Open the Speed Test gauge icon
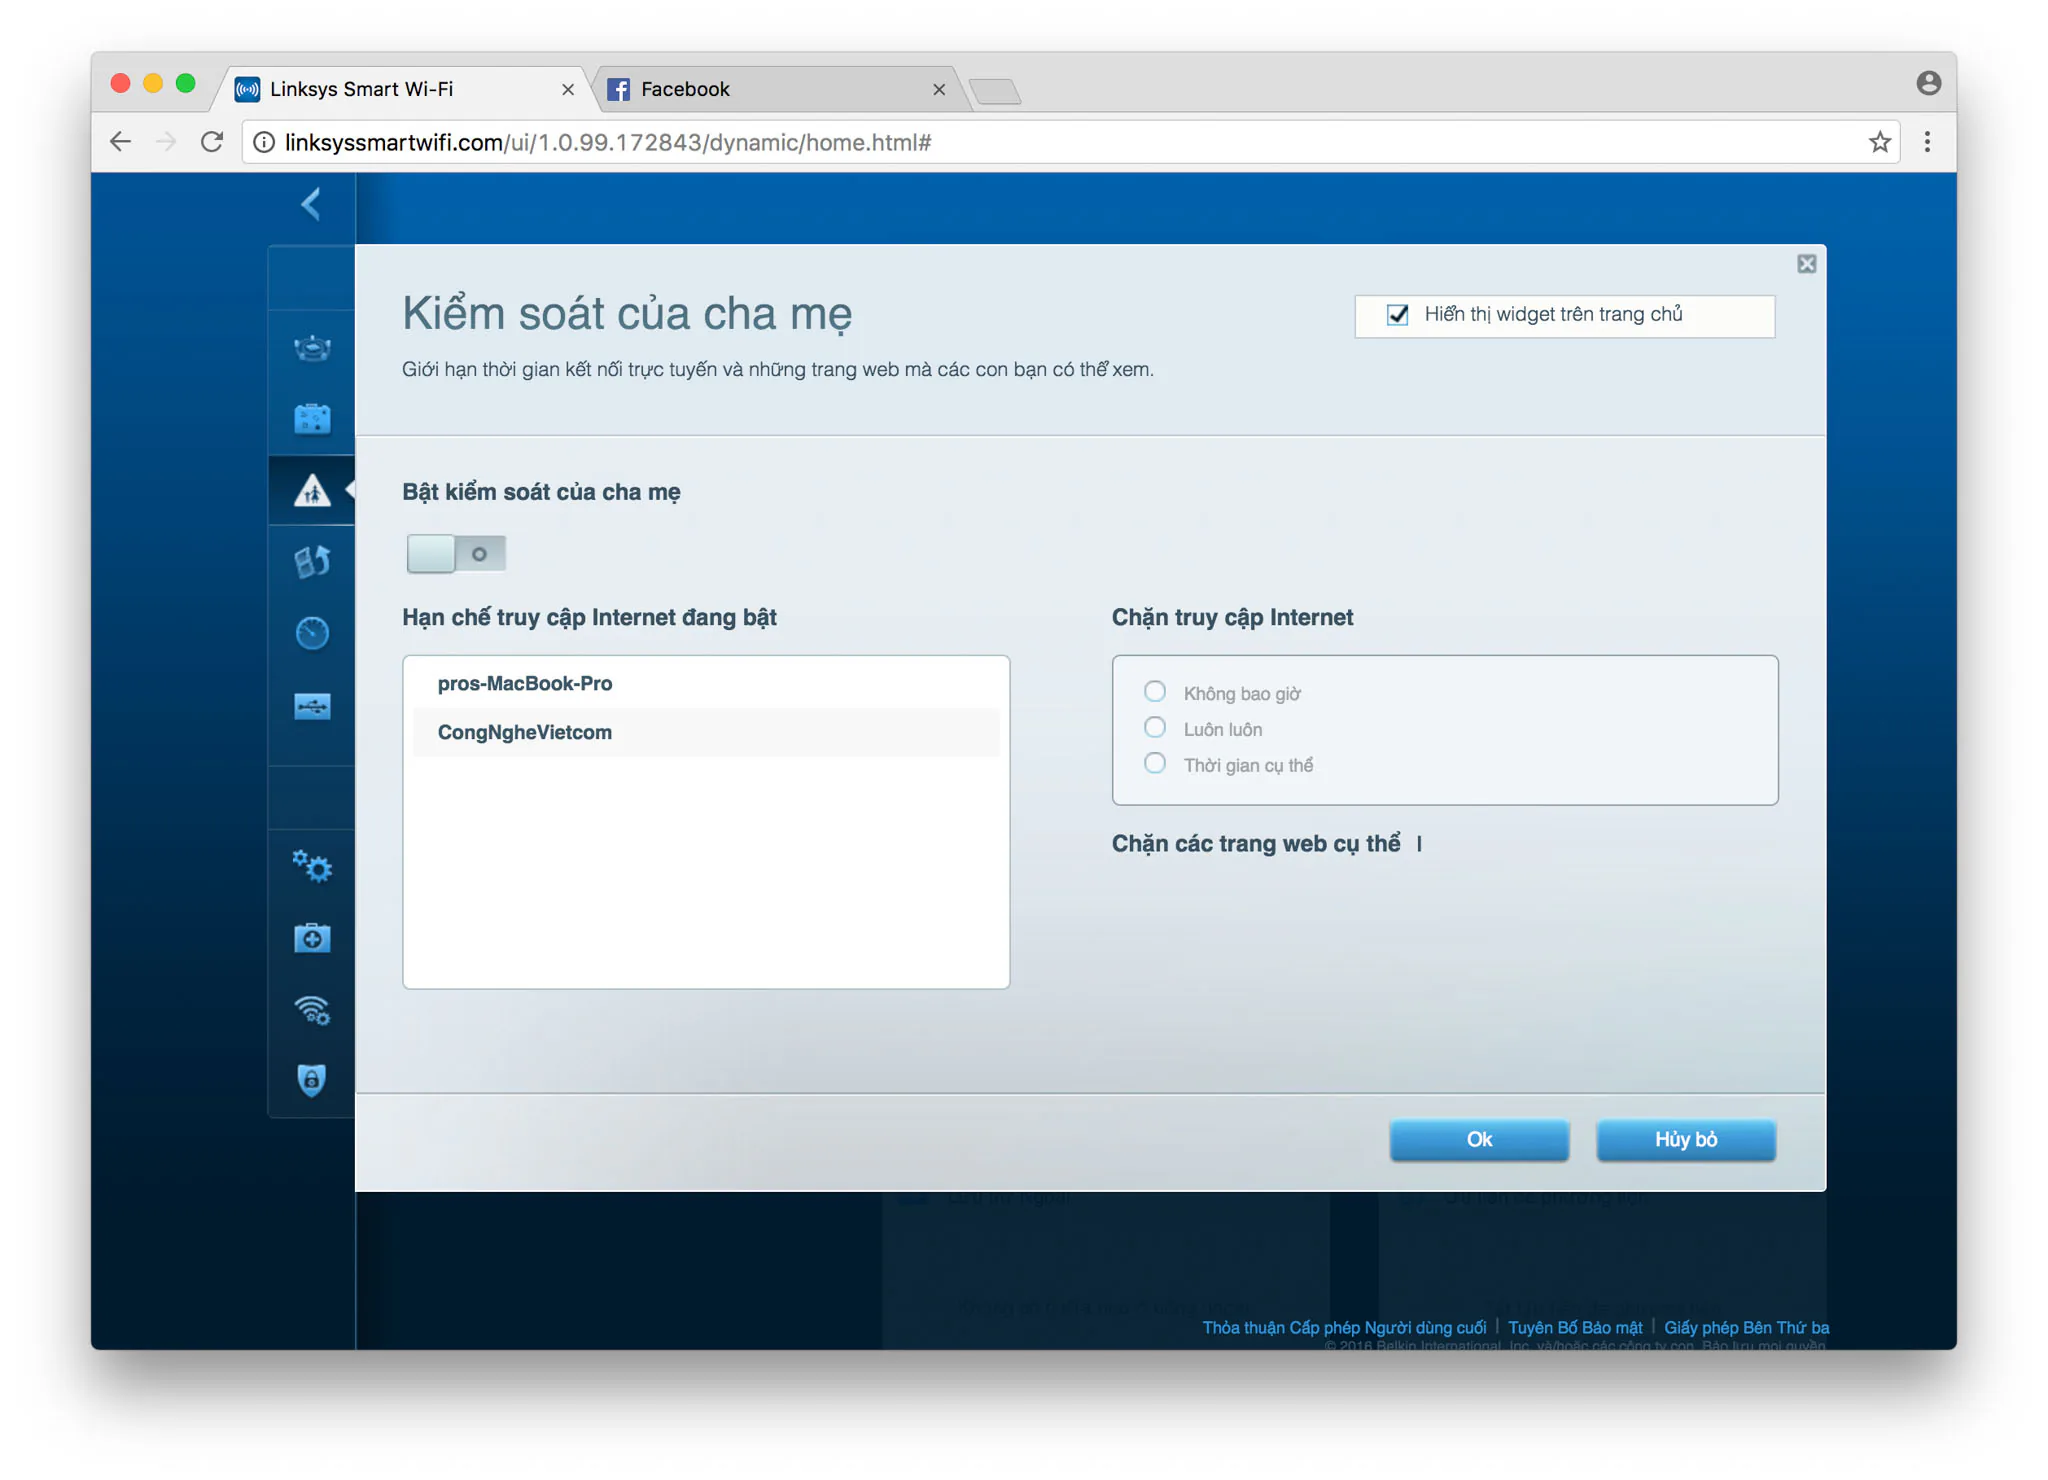2048x1480 pixels. pos(312,633)
